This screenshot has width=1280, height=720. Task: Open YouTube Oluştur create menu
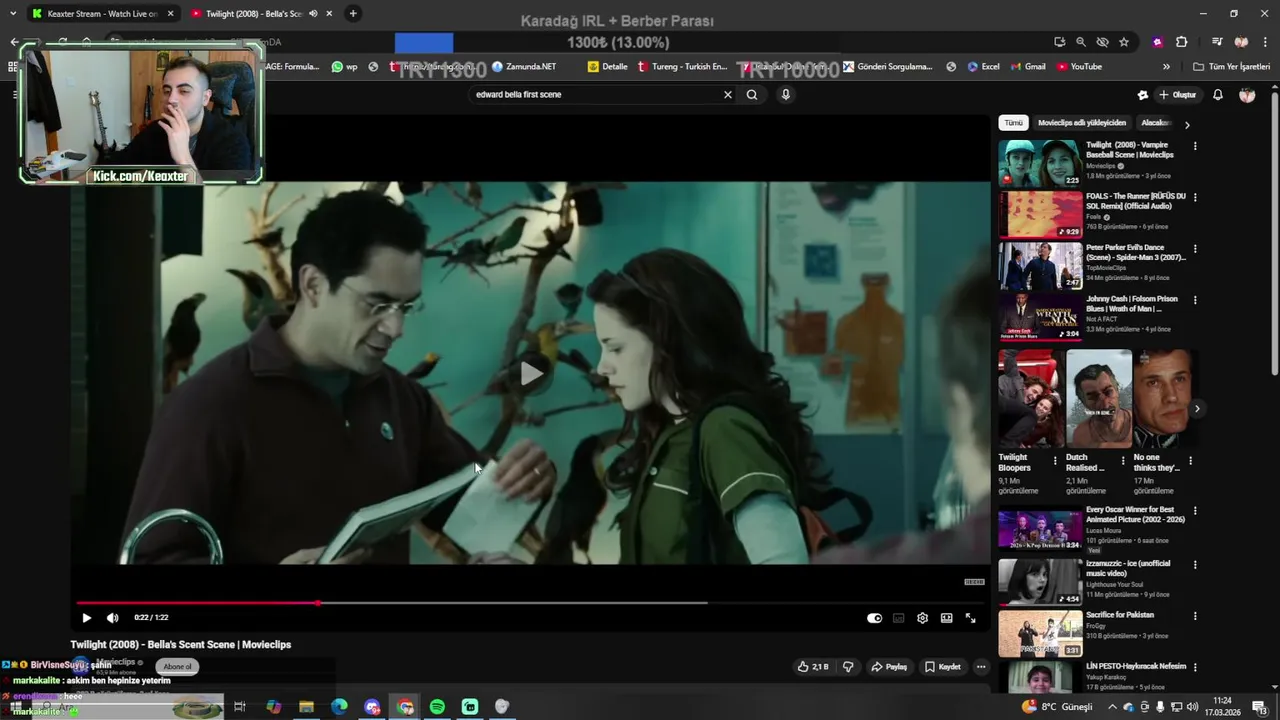click(1178, 95)
